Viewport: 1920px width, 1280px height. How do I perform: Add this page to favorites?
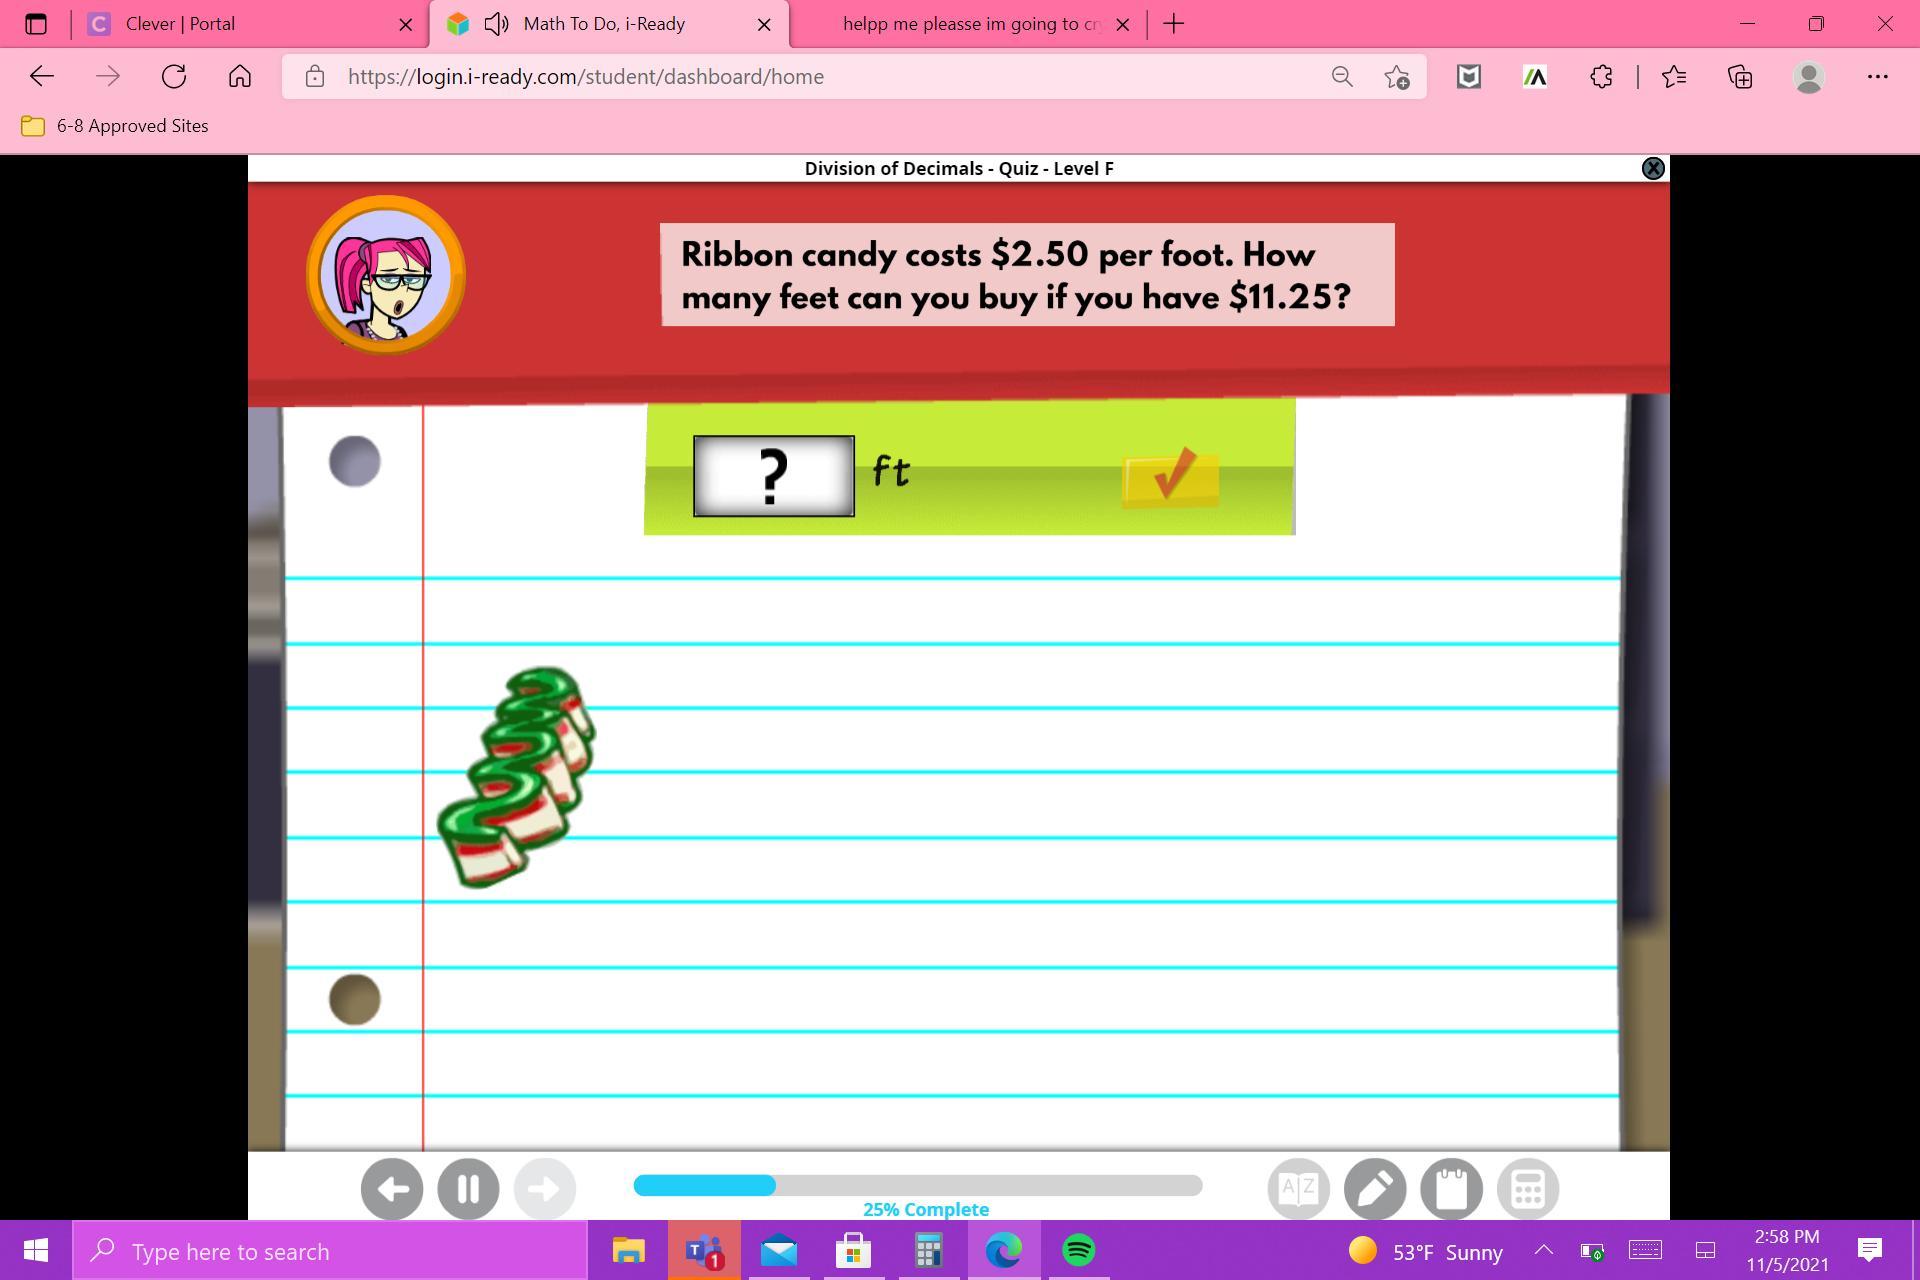pyautogui.click(x=1397, y=77)
